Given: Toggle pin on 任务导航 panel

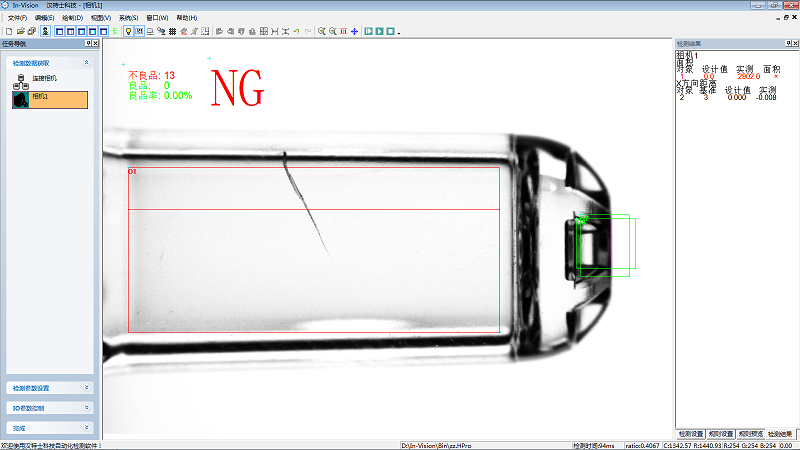Looking at the screenshot, I should (x=89, y=43).
